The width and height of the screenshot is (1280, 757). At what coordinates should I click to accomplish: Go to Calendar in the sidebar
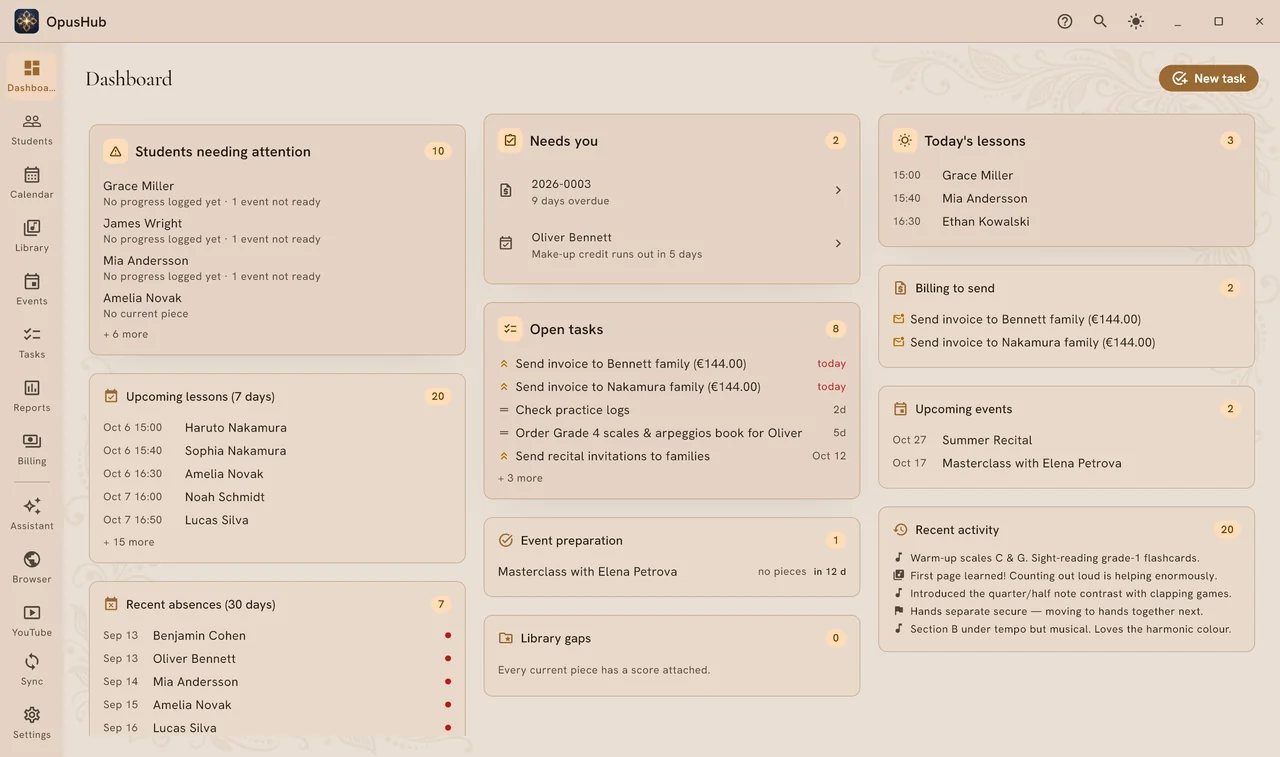click(x=32, y=183)
